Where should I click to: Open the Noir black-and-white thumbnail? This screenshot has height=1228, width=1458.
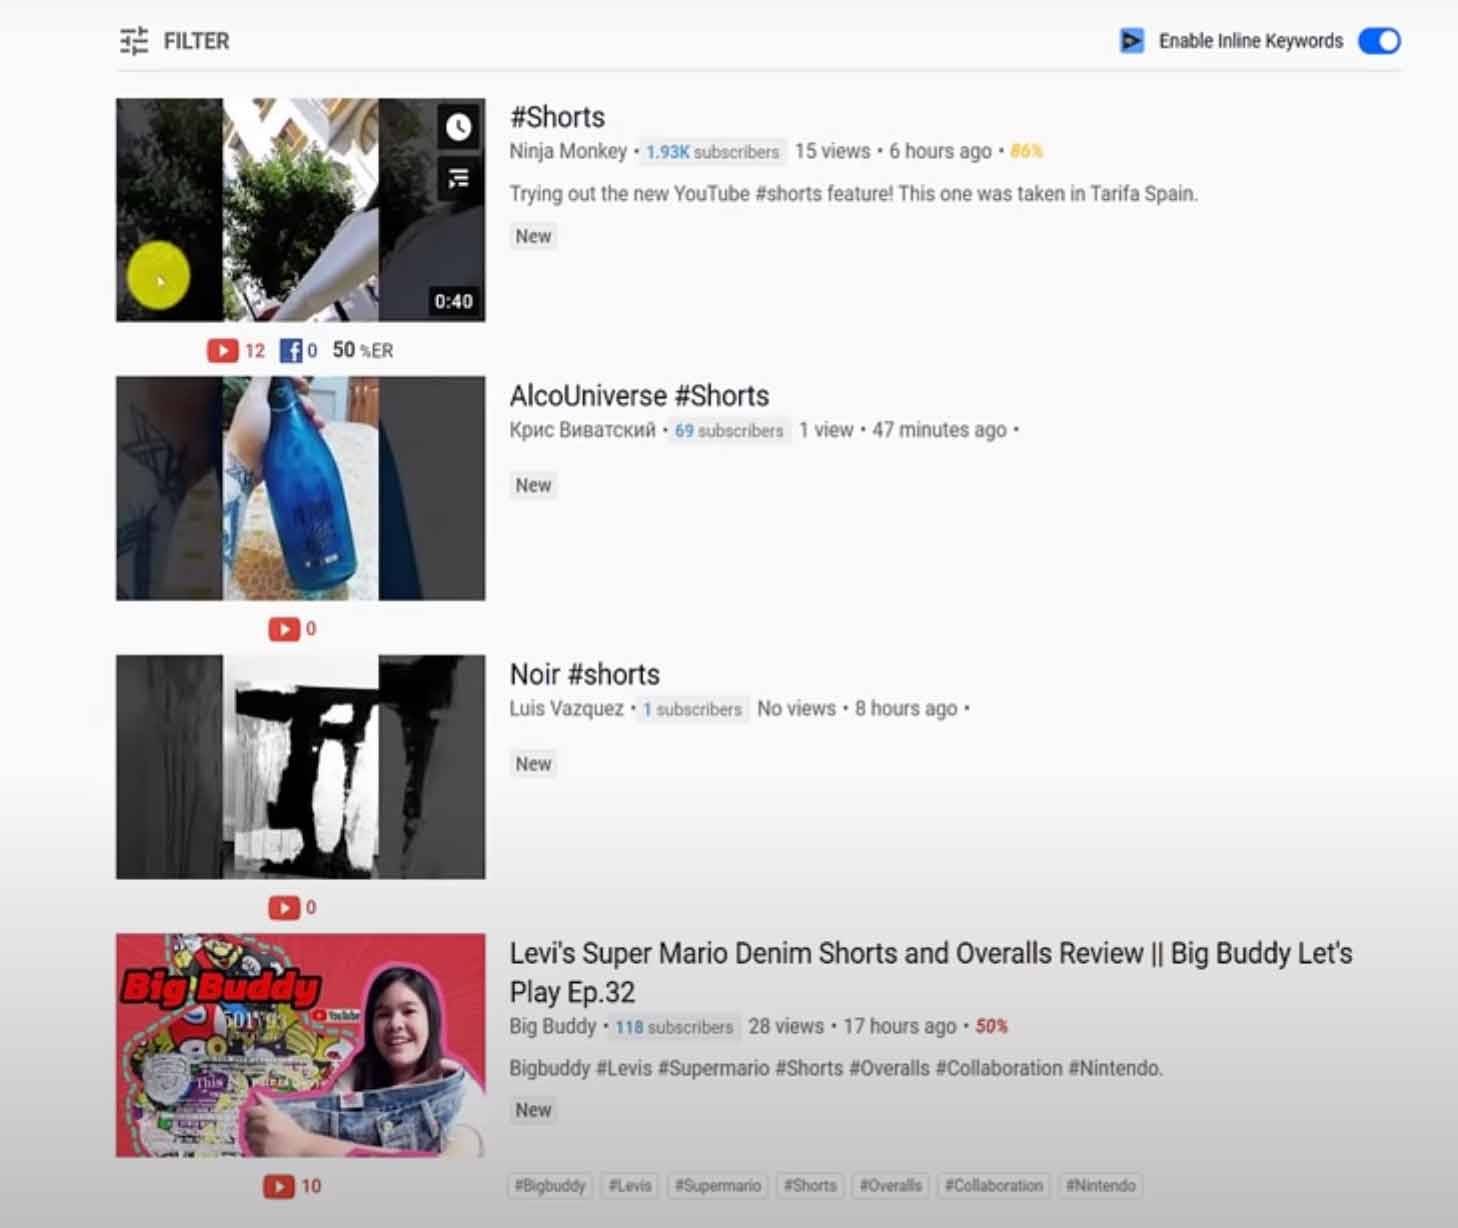[300, 767]
